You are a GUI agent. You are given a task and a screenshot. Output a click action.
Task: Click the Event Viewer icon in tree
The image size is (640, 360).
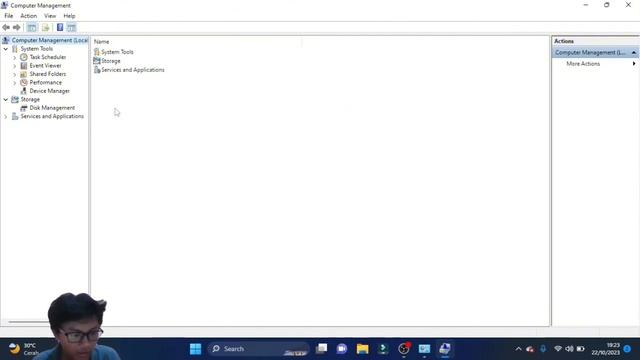coord(24,66)
